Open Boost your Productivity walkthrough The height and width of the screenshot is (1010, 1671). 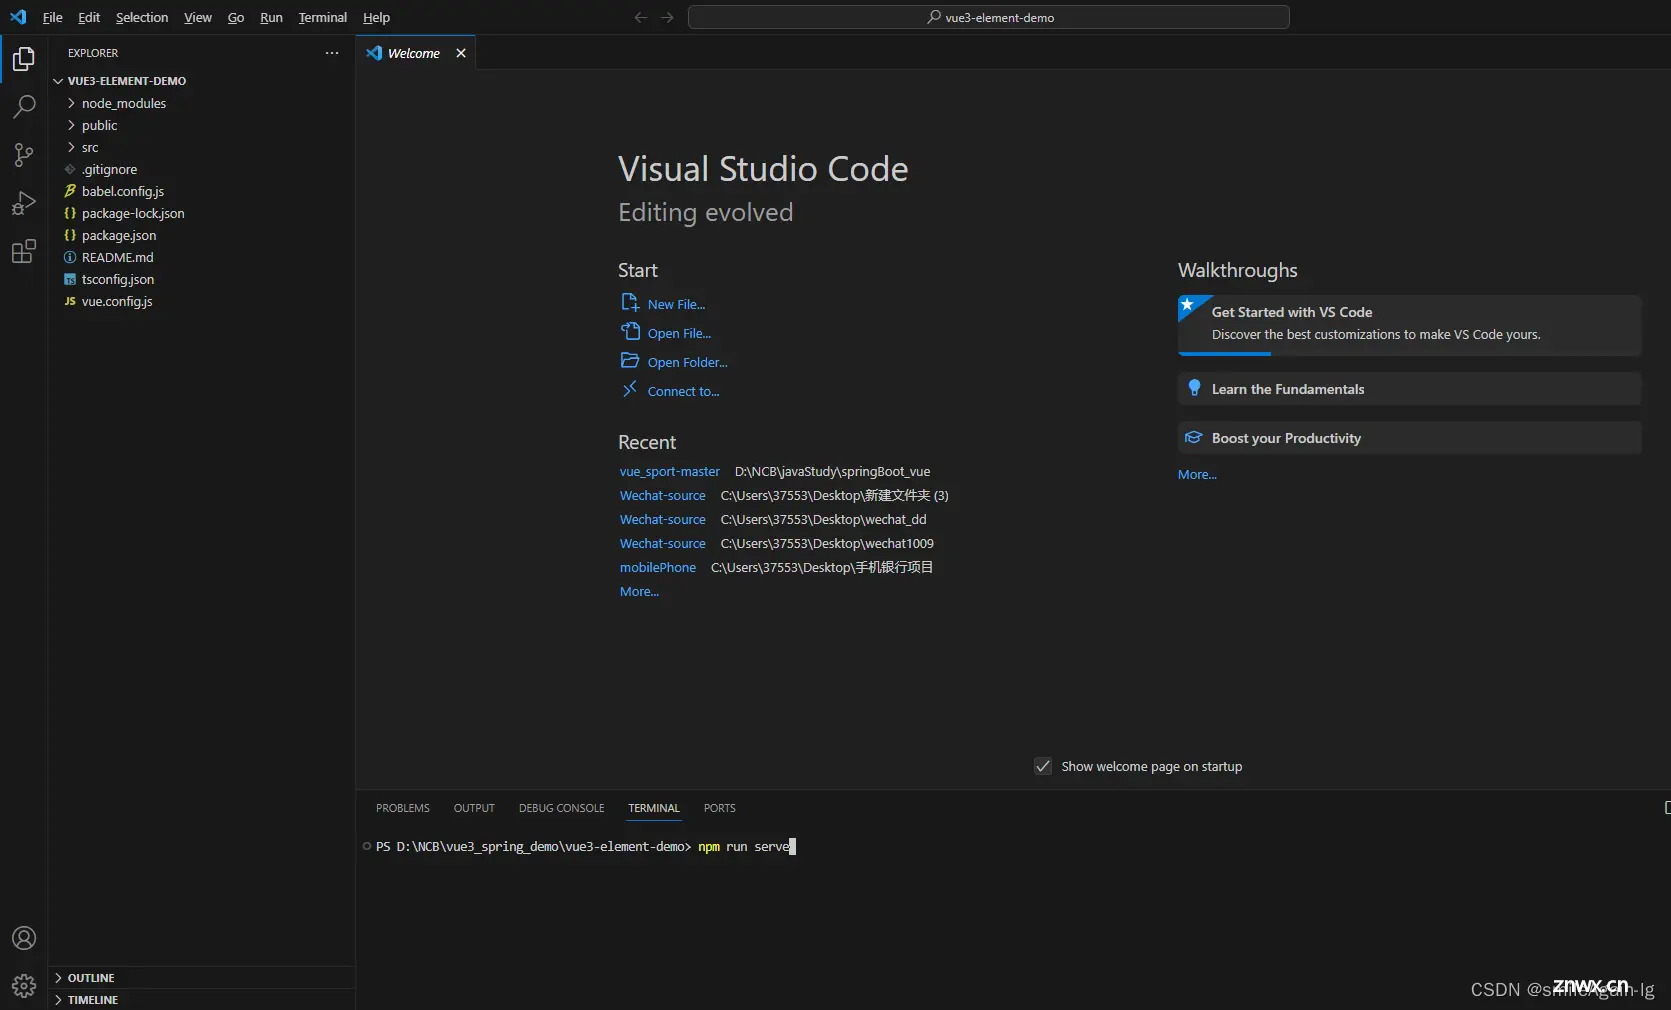point(1410,438)
